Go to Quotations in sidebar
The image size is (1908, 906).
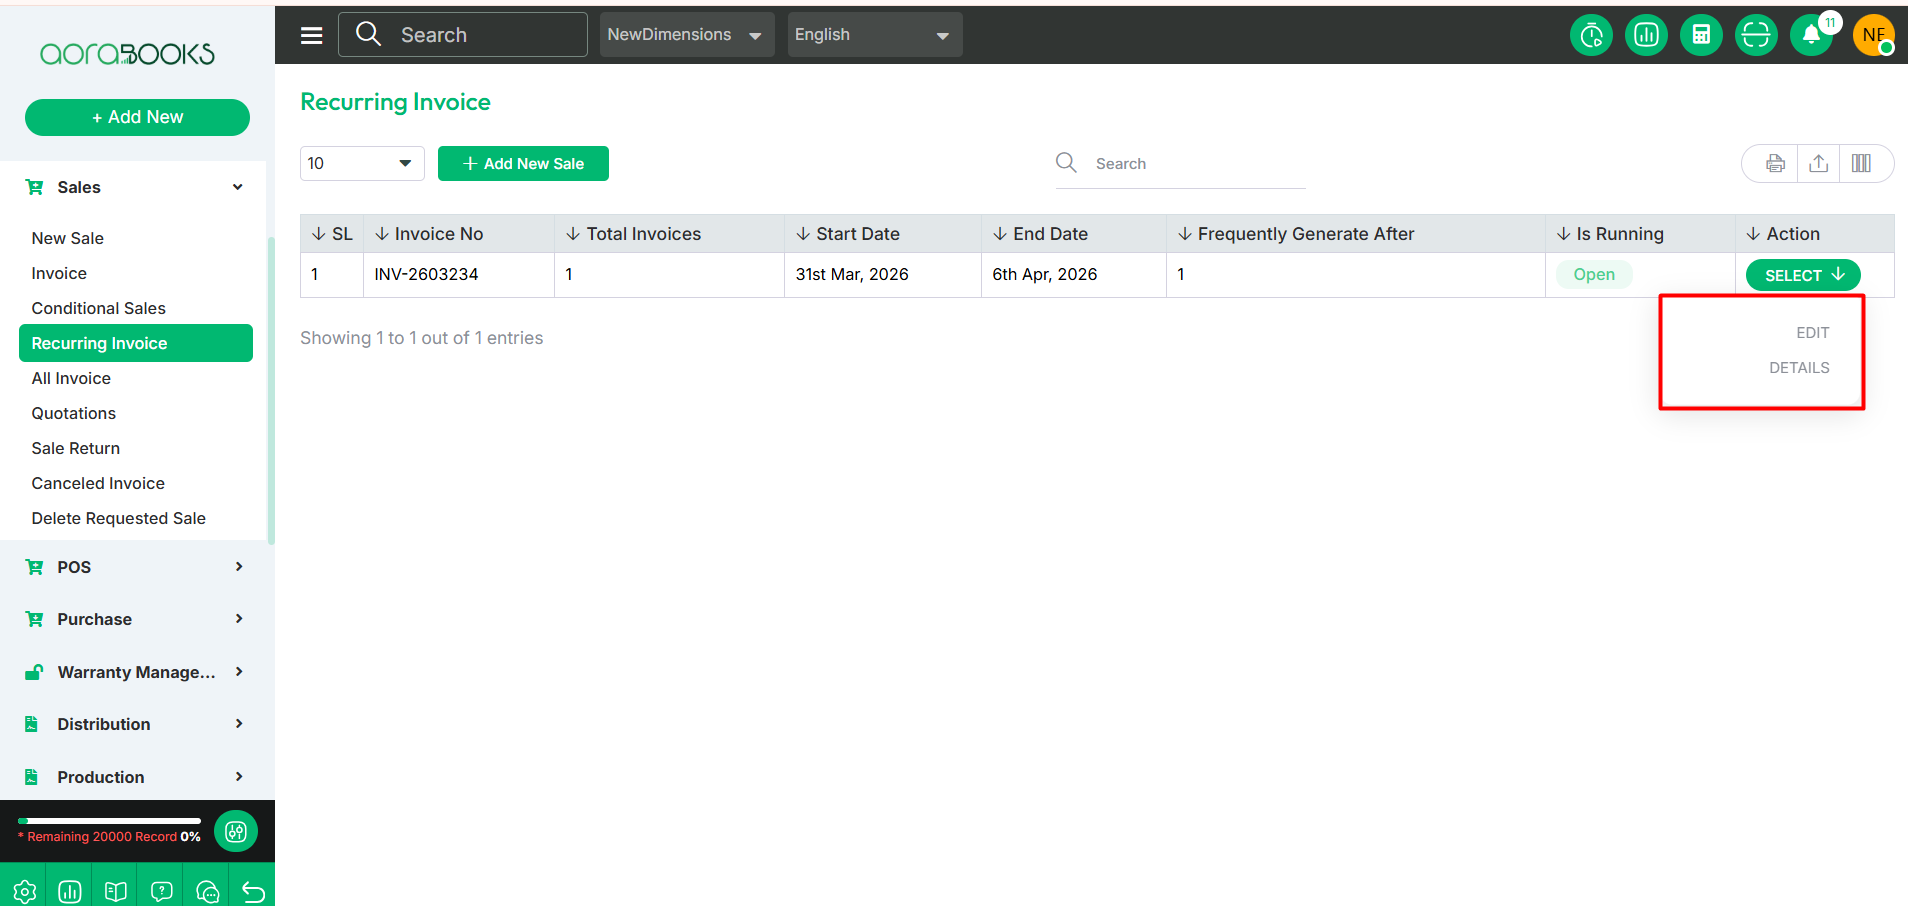point(74,413)
